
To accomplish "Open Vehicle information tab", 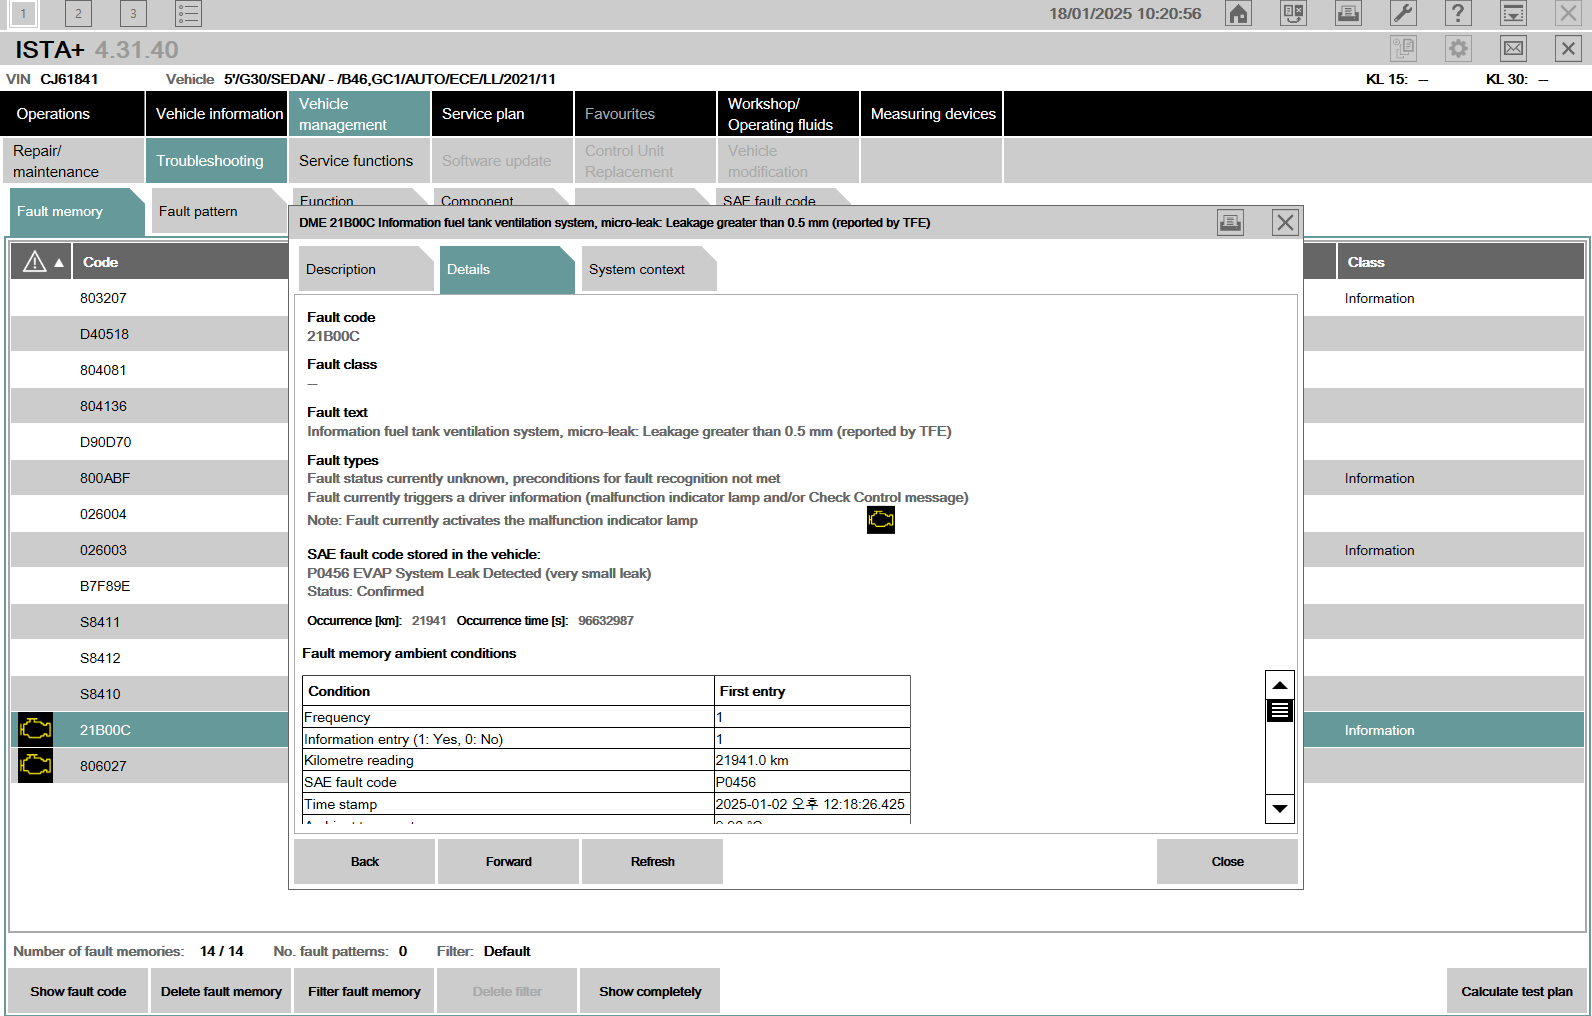I will 216,114.
